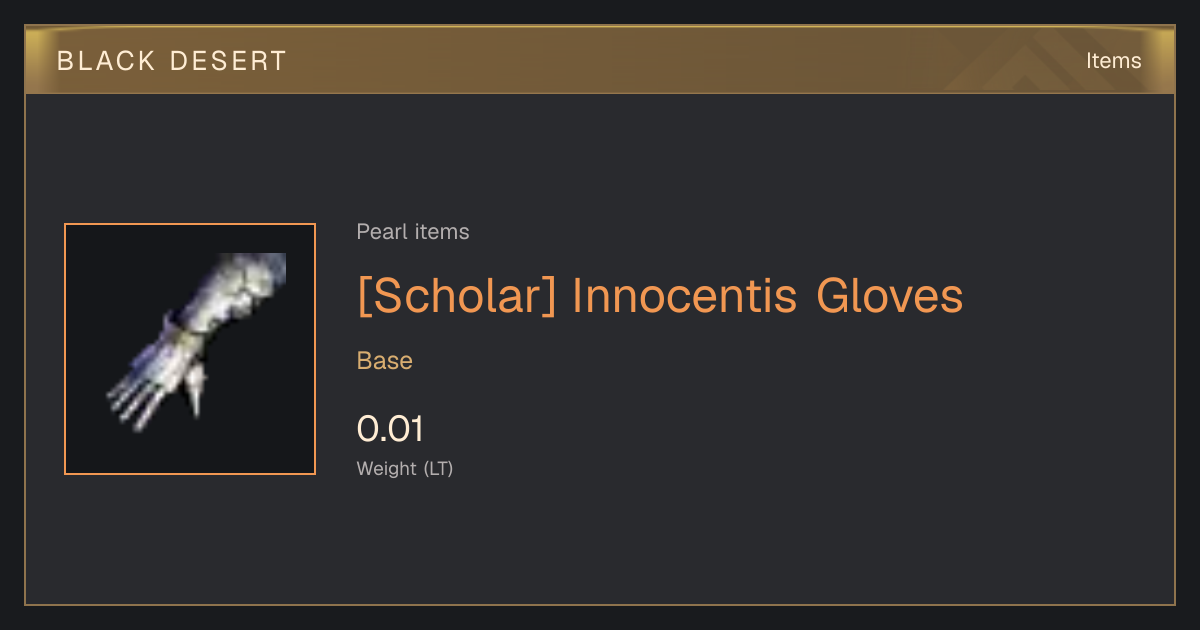Click the orange frame around item icon
Image resolution: width=1200 pixels, height=630 pixels.
pos(190,349)
